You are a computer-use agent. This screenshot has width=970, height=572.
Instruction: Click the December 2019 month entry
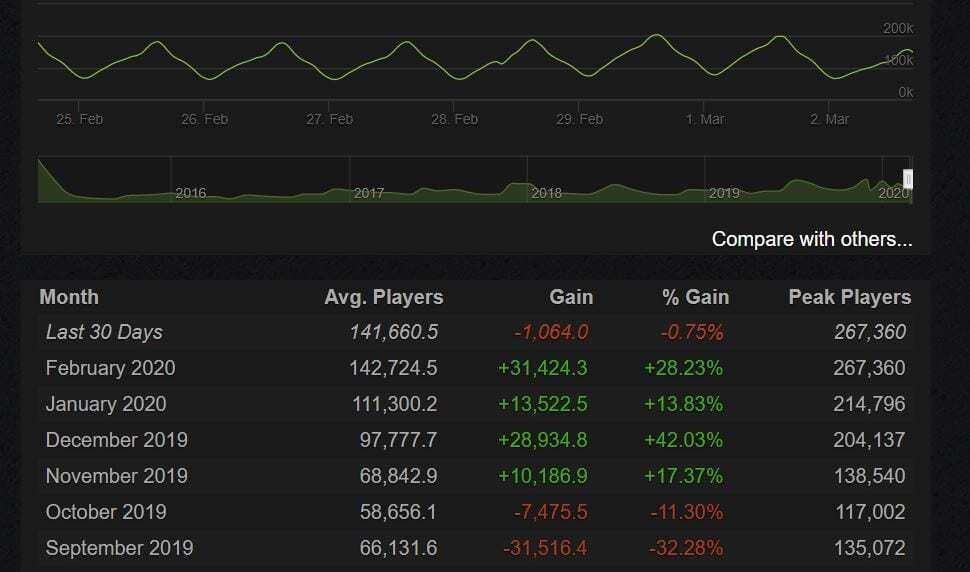click(116, 440)
